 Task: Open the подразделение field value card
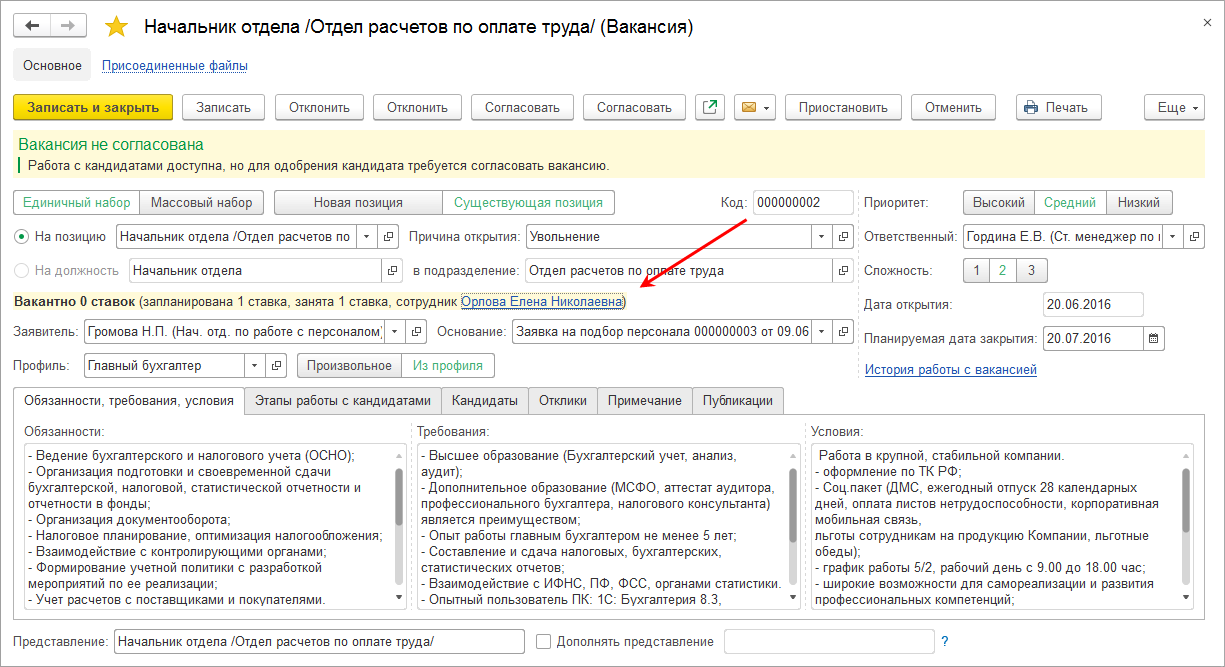coord(844,270)
